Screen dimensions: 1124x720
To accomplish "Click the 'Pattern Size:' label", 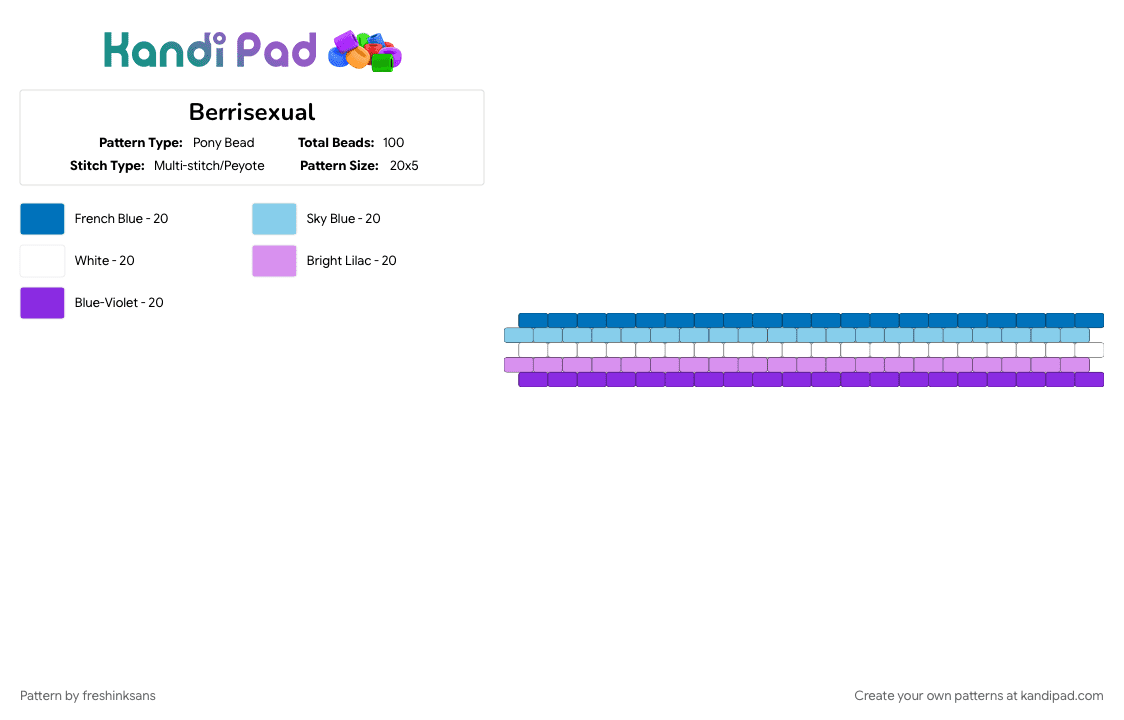I will click(x=339, y=166).
